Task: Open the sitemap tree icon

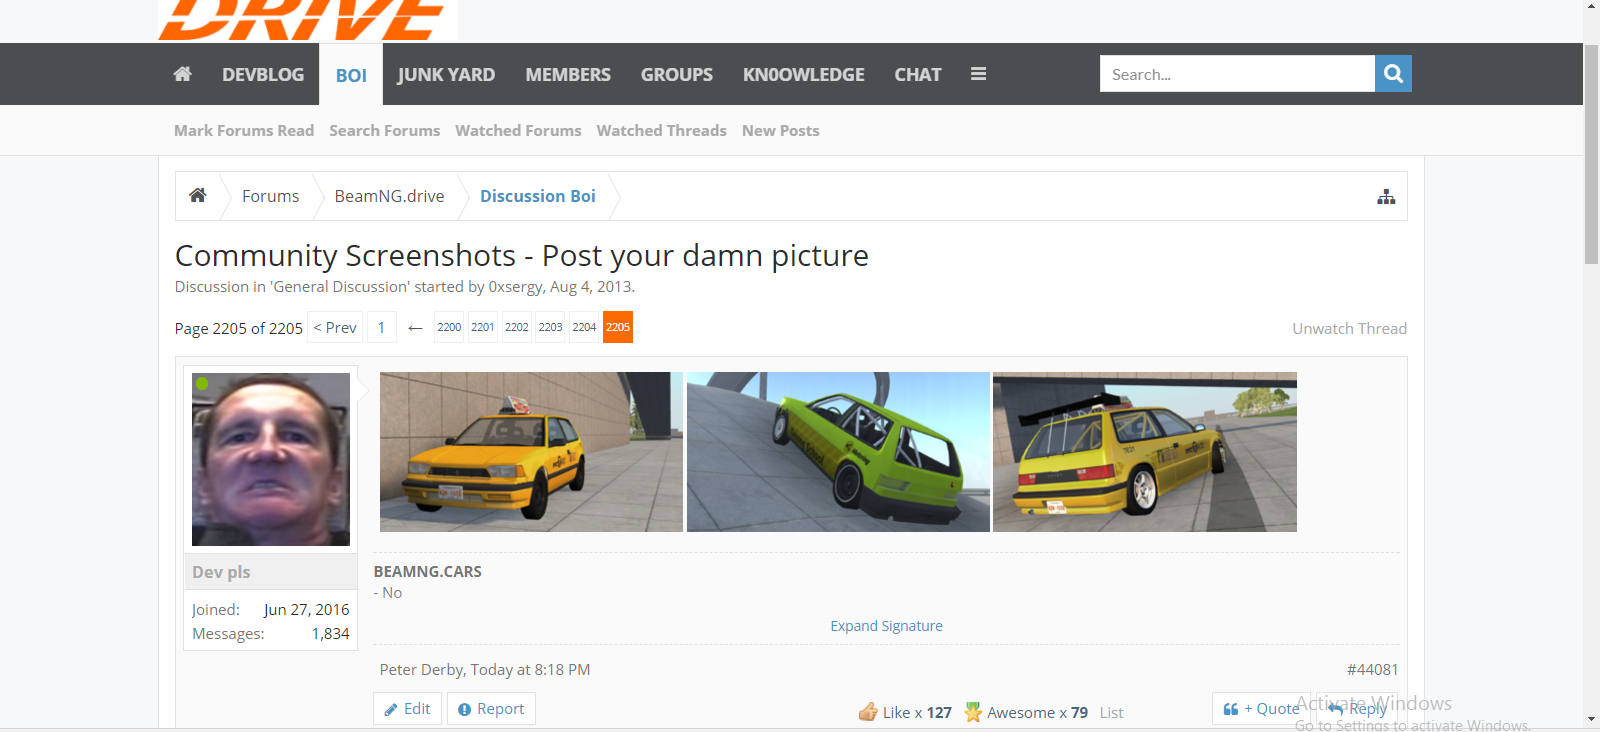Action: pyautogui.click(x=1386, y=197)
